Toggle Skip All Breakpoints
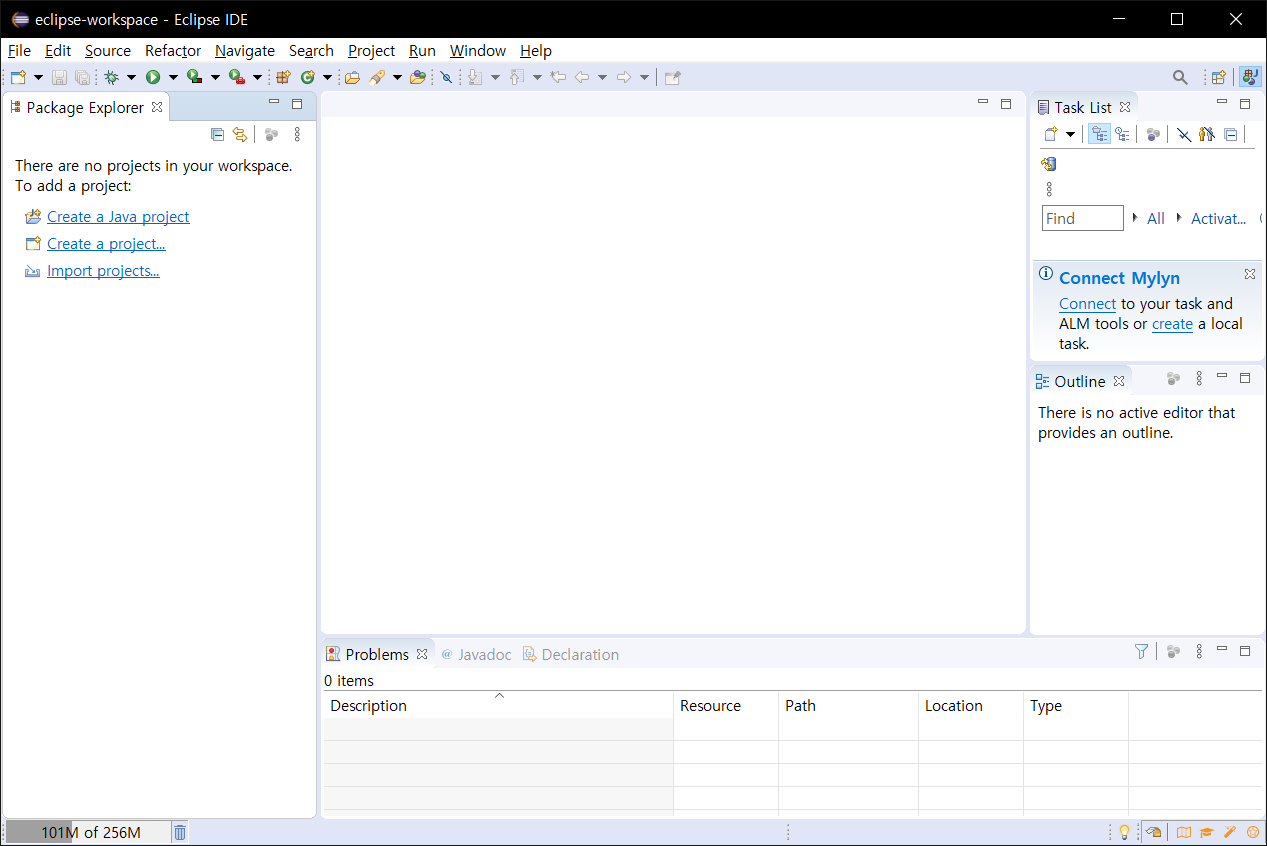Image resolution: width=1267 pixels, height=846 pixels. (x=446, y=77)
